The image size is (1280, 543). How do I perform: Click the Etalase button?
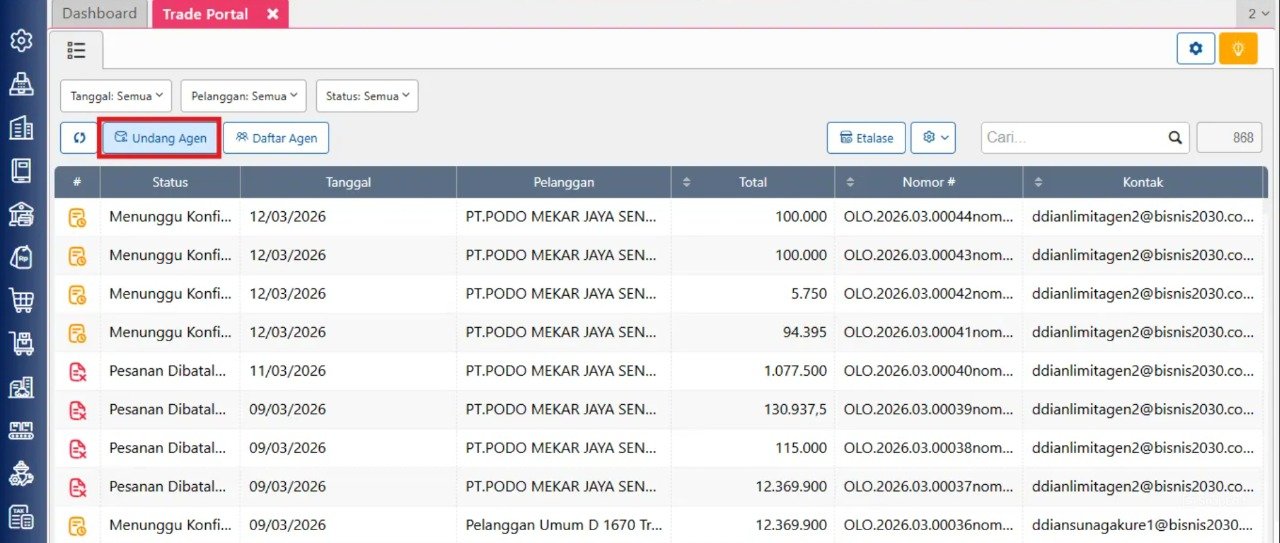[x=866, y=138]
